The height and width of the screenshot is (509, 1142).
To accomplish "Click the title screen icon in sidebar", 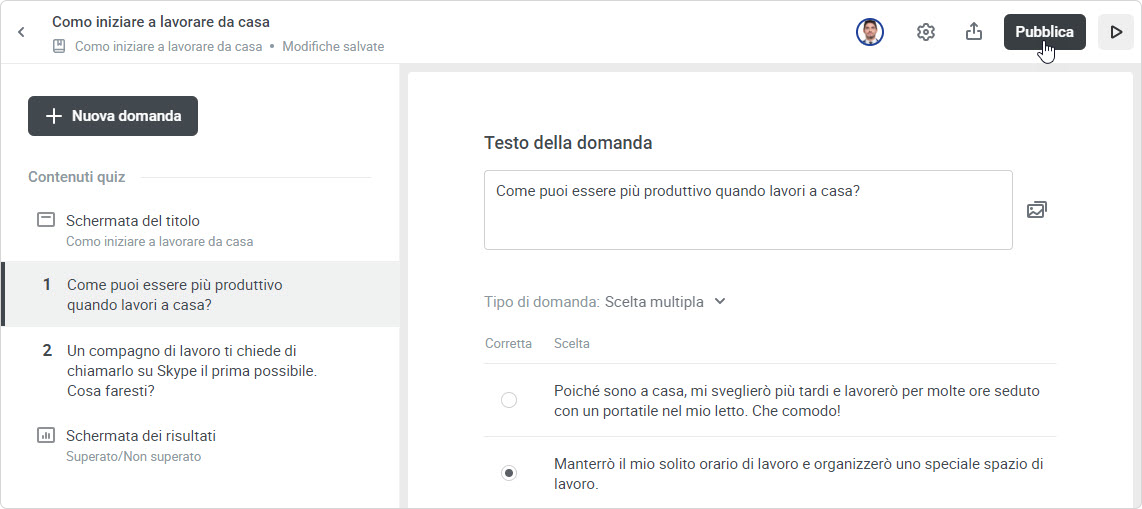I will pyautogui.click(x=45, y=220).
